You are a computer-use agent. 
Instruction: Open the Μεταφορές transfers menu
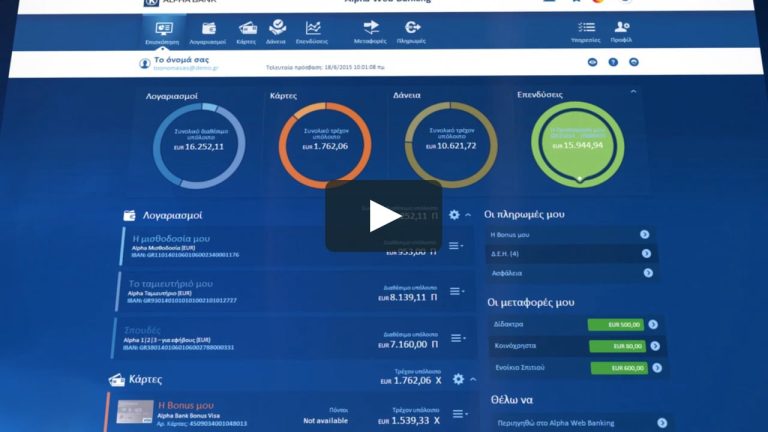tap(370, 32)
